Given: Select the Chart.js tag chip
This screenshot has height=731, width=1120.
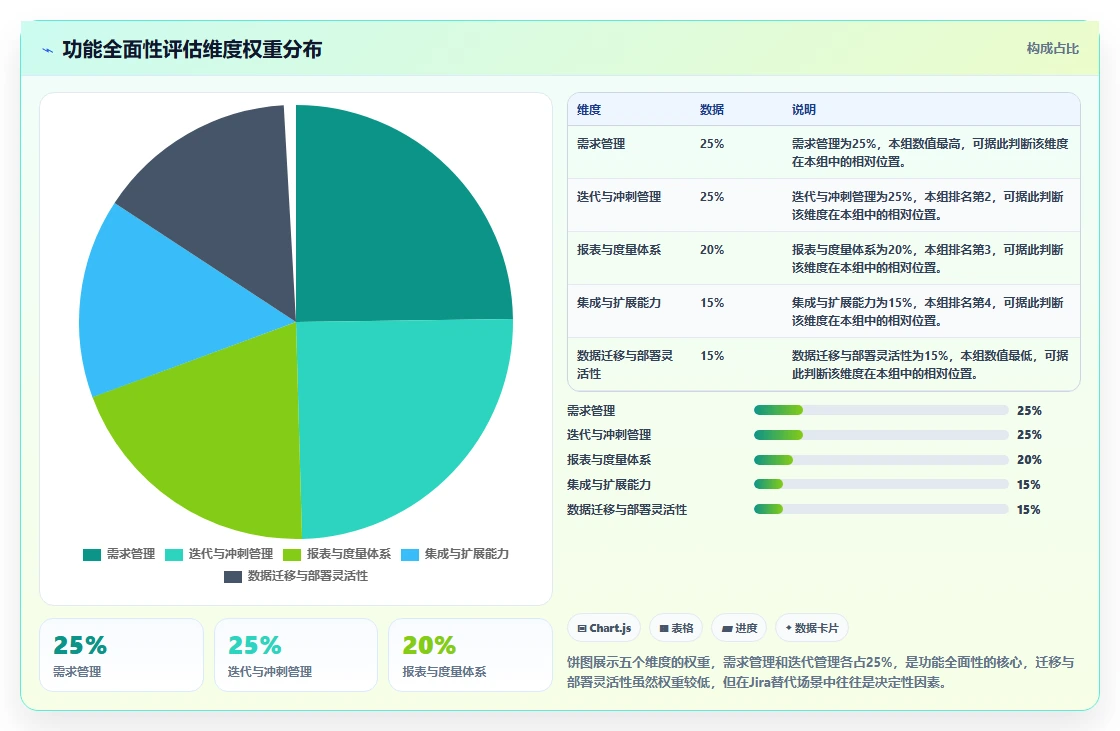Looking at the screenshot, I should coord(604,628).
